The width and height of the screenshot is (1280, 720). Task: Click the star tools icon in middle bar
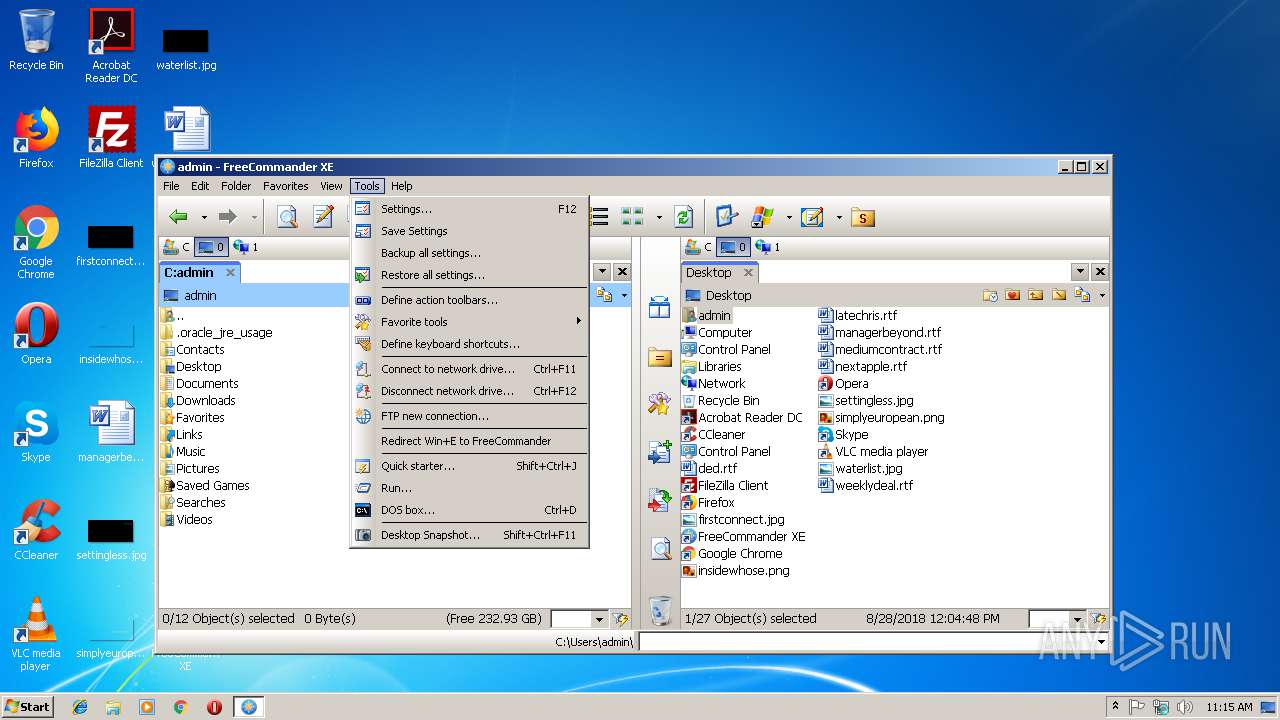660,404
